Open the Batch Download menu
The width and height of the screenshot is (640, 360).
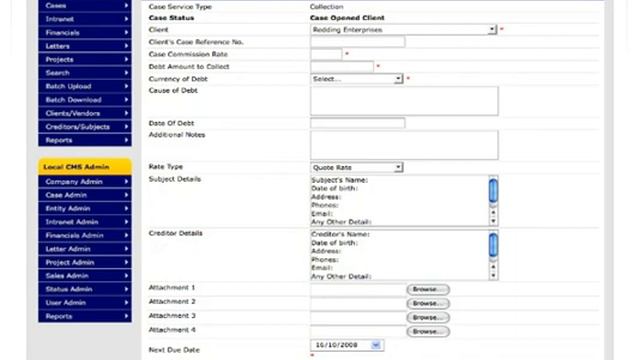[x=85, y=100]
